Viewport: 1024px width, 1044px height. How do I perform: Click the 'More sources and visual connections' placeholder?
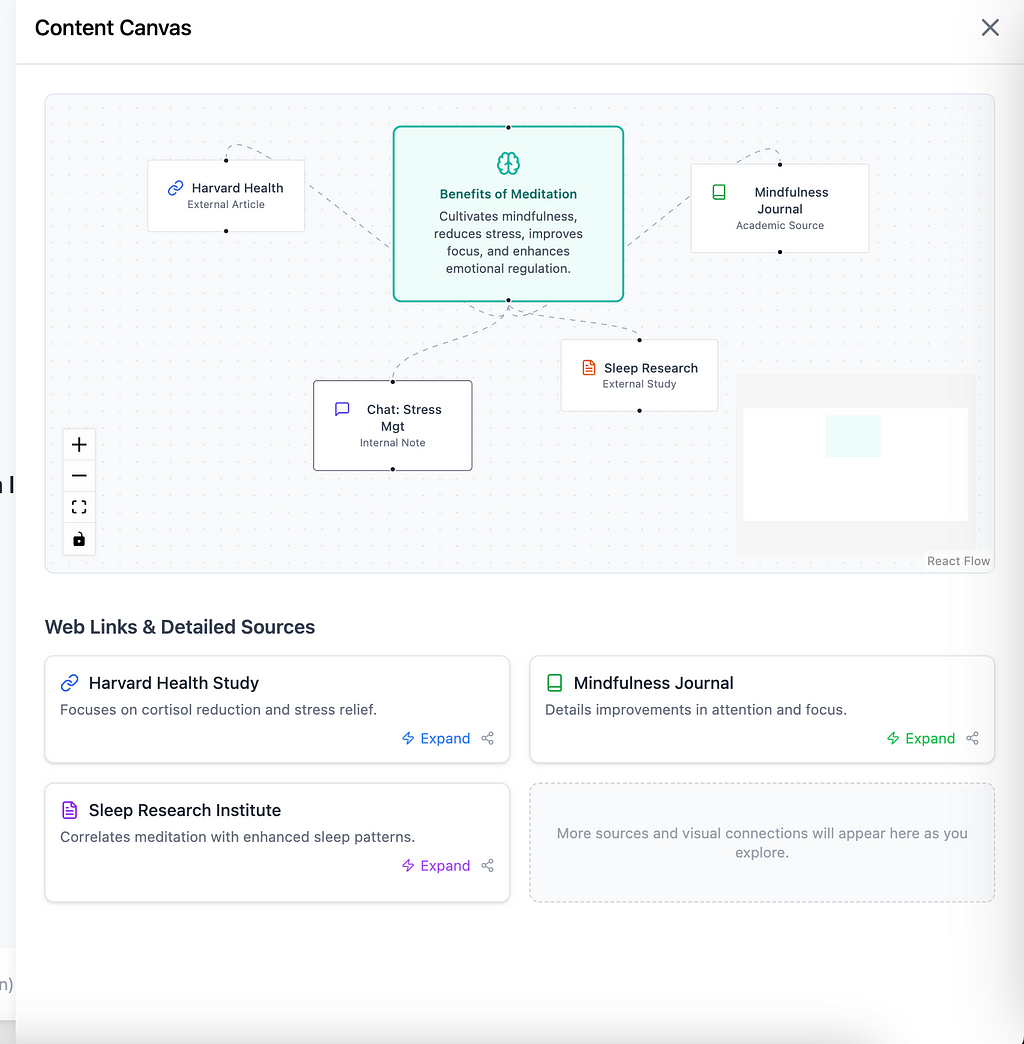(x=762, y=843)
